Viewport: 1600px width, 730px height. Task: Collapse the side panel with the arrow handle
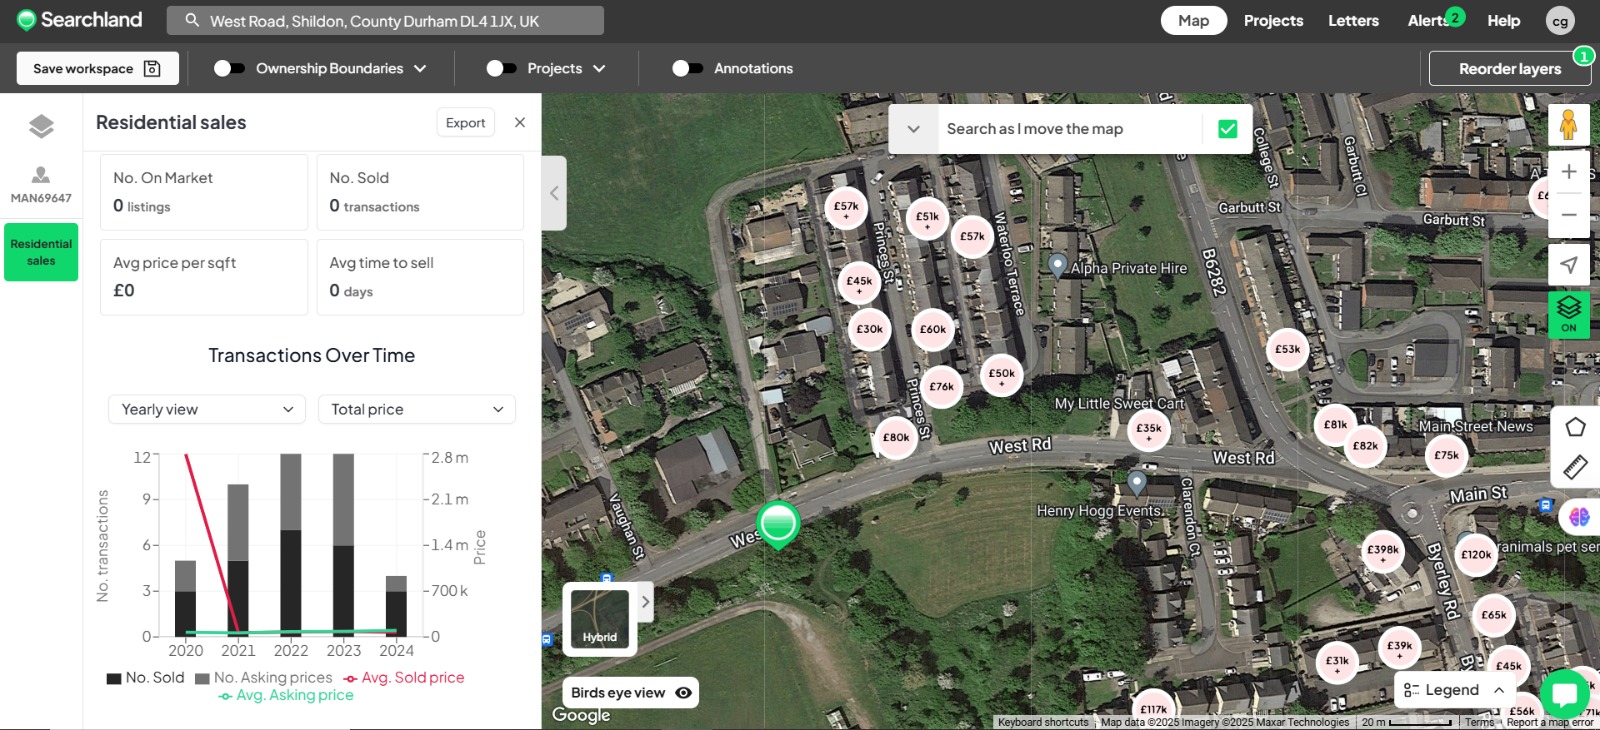554,193
